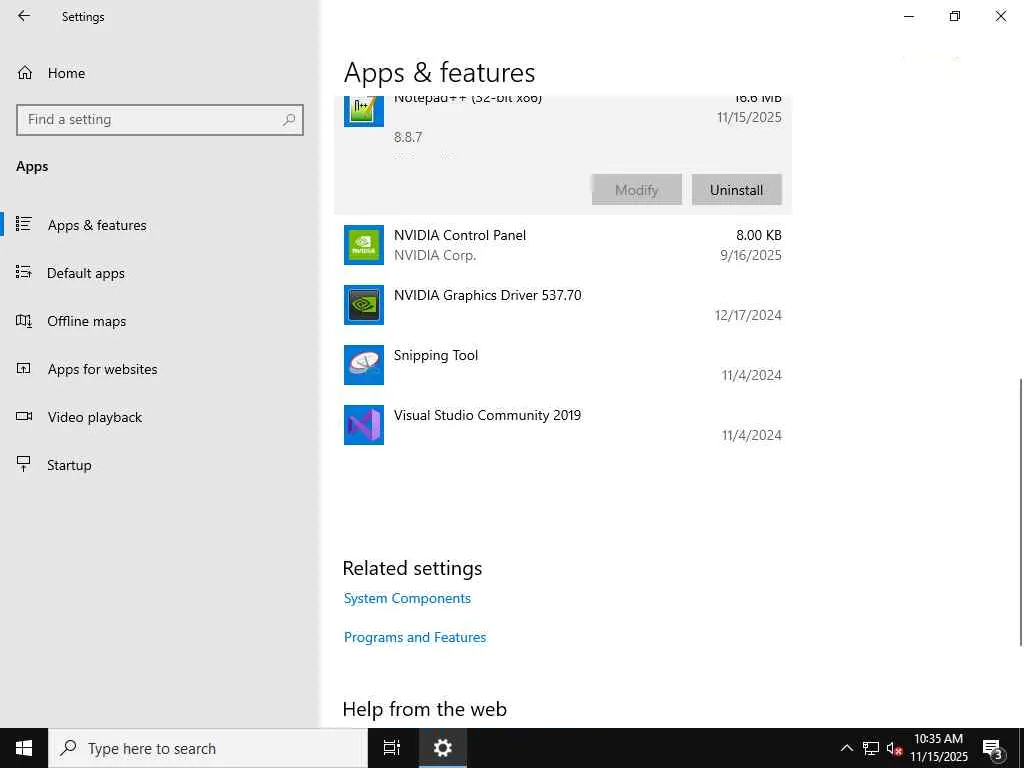Open Startup apps section
The width and height of the screenshot is (1024, 768).
tap(160, 465)
